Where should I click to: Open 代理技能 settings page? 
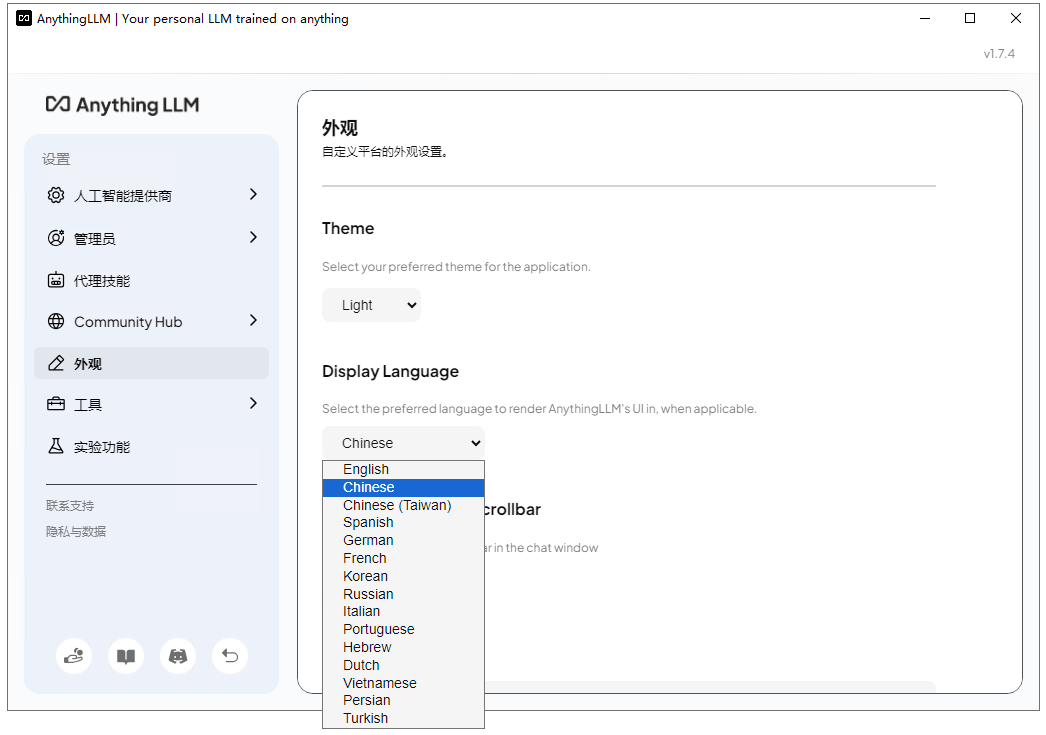(x=151, y=280)
